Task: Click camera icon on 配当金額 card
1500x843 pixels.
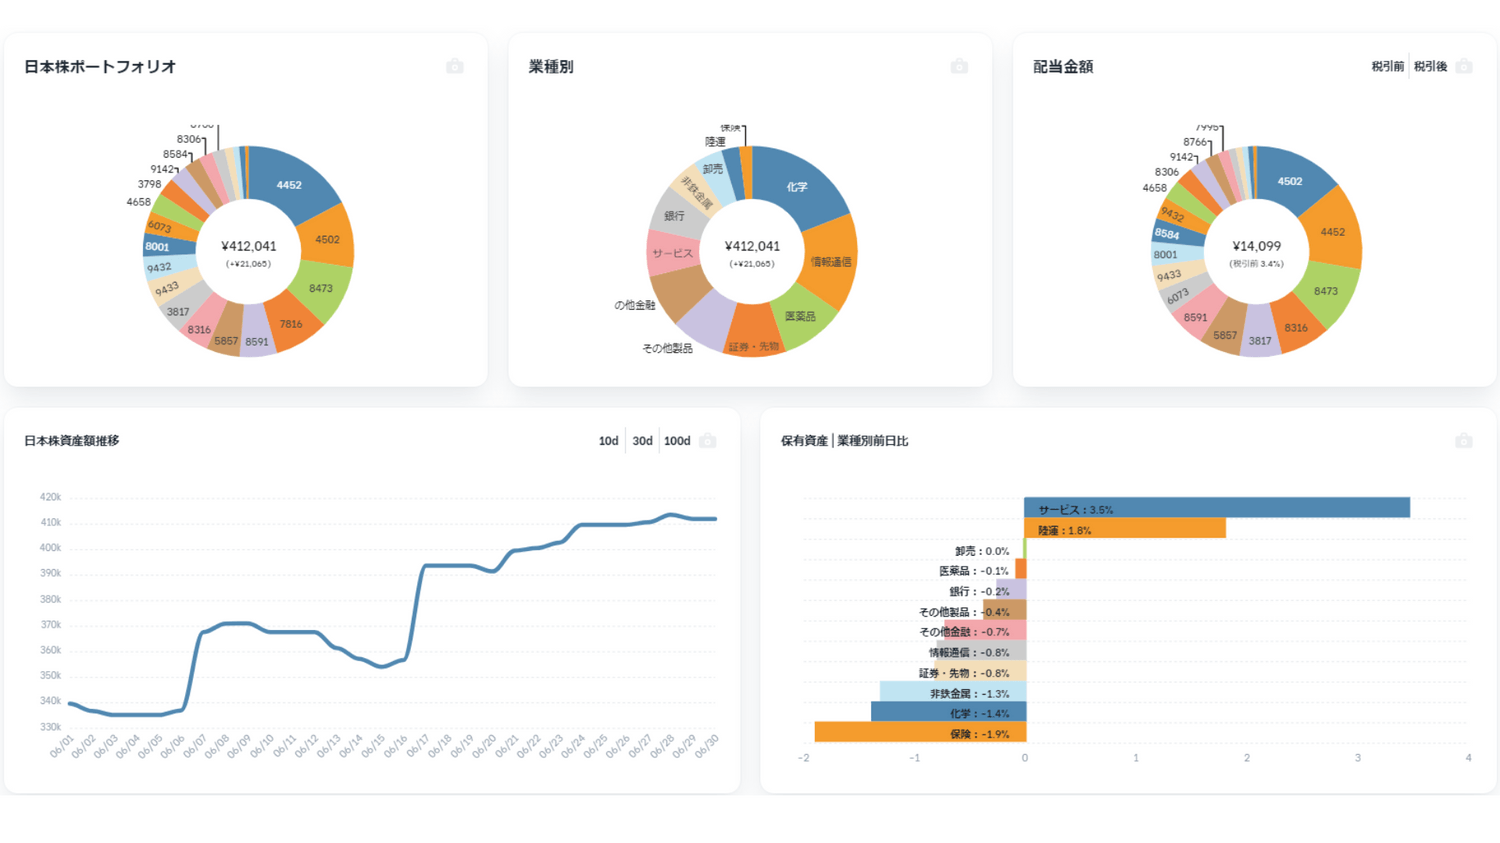Action: click(1464, 66)
